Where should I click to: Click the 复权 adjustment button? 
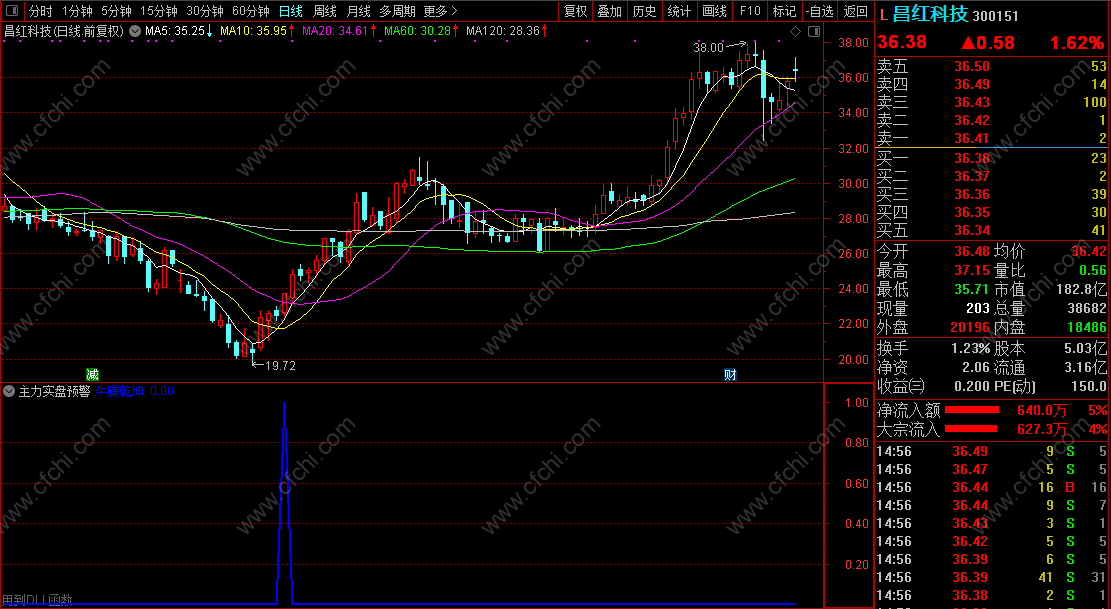tap(575, 11)
